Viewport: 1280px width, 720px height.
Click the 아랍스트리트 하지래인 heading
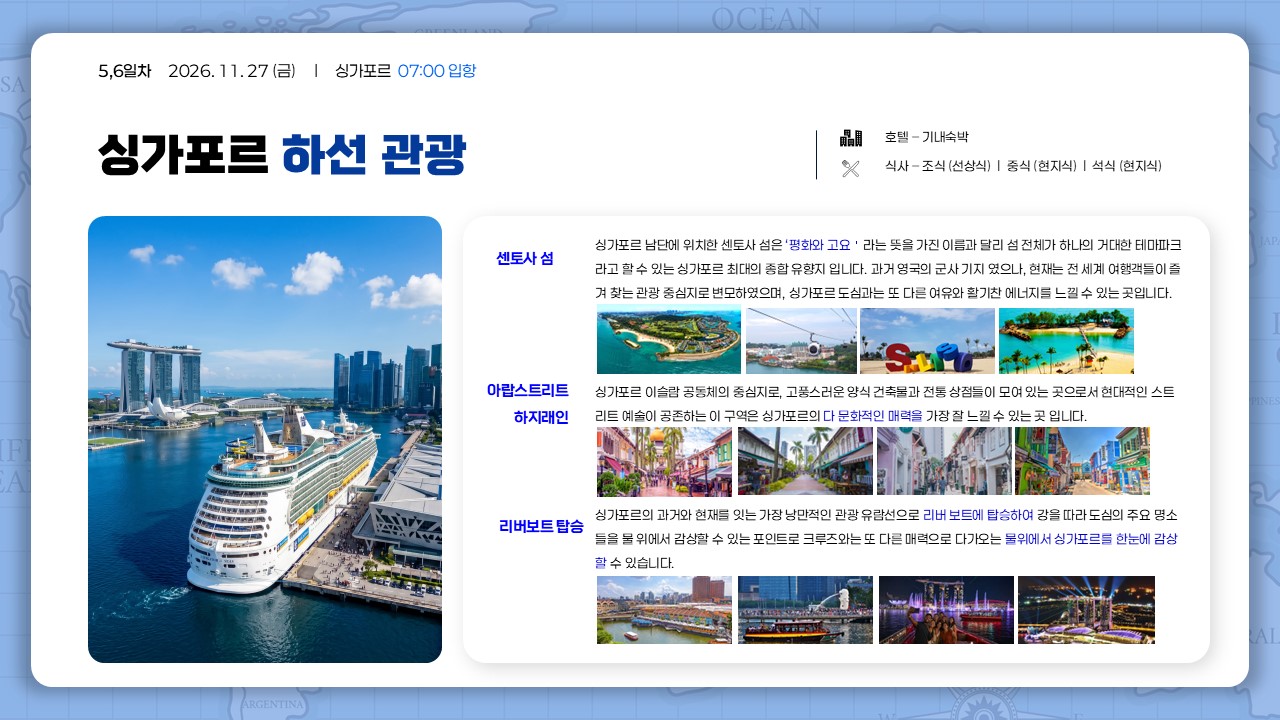pos(528,404)
